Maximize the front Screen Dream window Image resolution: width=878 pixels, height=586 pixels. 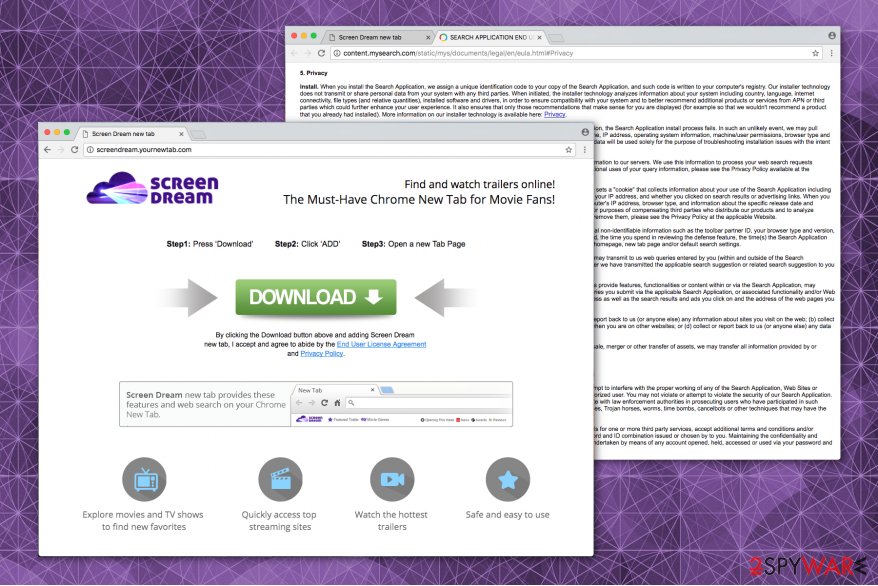[x=67, y=132]
